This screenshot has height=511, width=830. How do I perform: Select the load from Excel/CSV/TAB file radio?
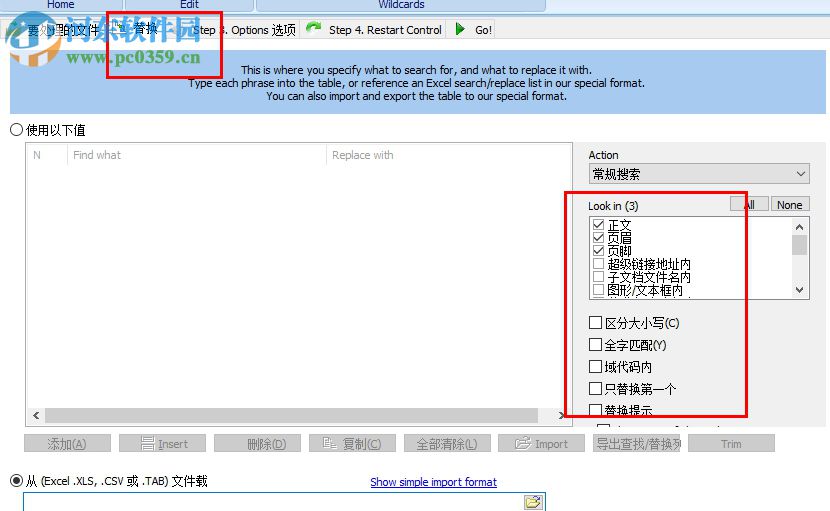point(16,480)
